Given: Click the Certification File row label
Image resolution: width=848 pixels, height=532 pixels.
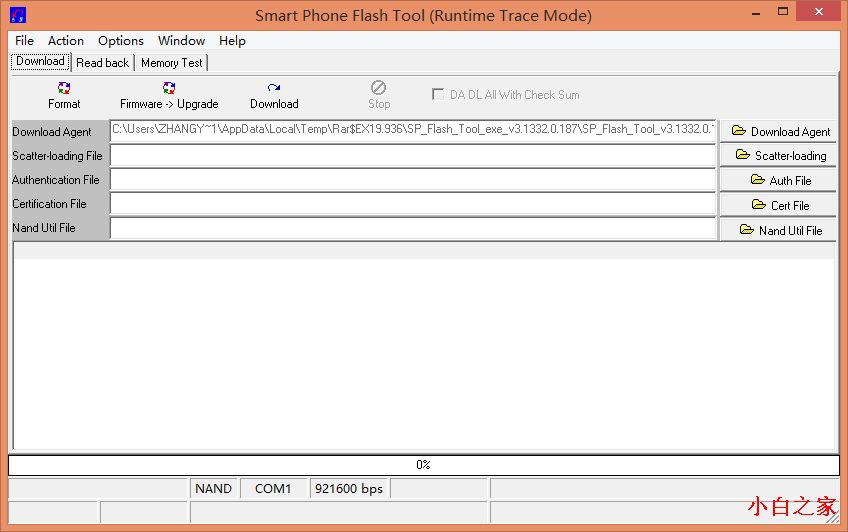Looking at the screenshot, I should (49, 204).
